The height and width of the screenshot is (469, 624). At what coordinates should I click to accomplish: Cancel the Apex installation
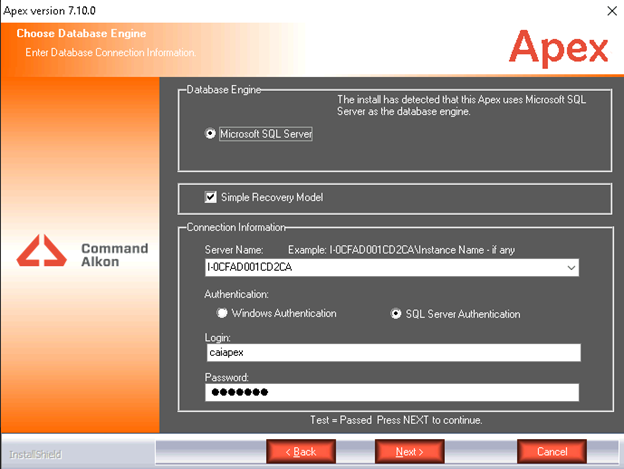point(552,451)
